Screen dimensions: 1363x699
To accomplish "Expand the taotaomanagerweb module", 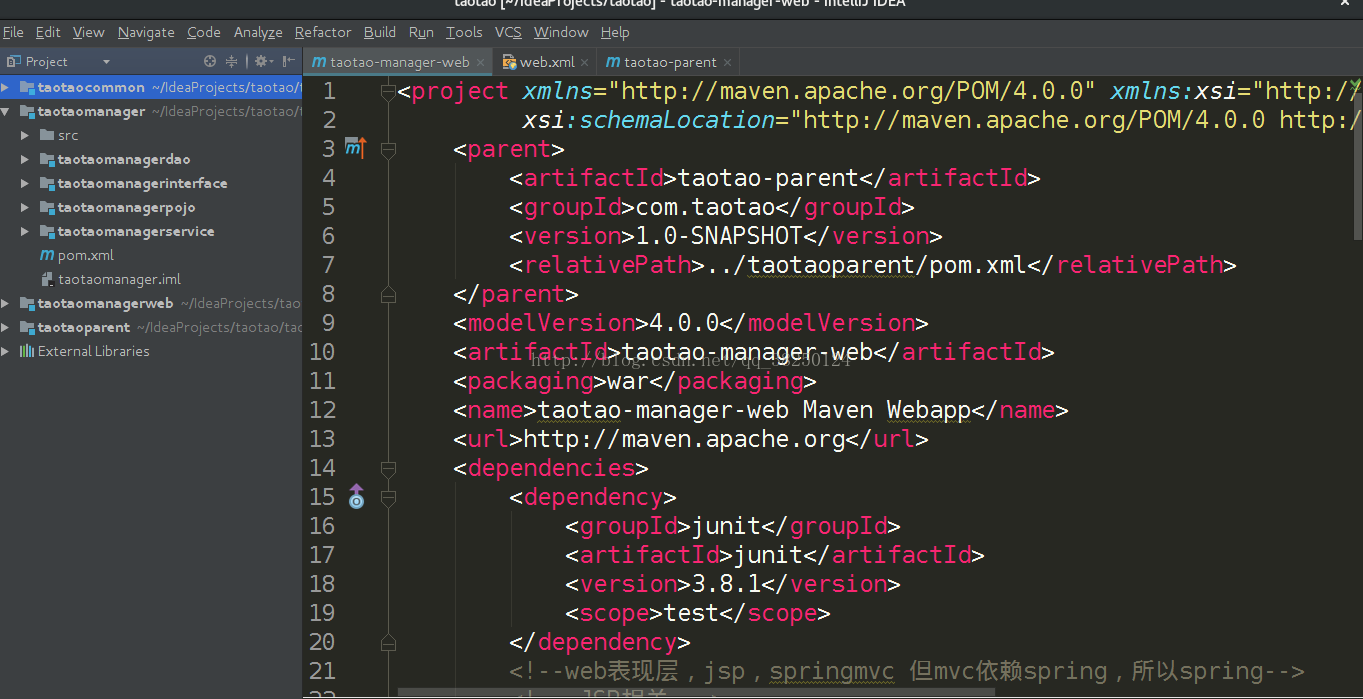I will (x=6, y=303).
